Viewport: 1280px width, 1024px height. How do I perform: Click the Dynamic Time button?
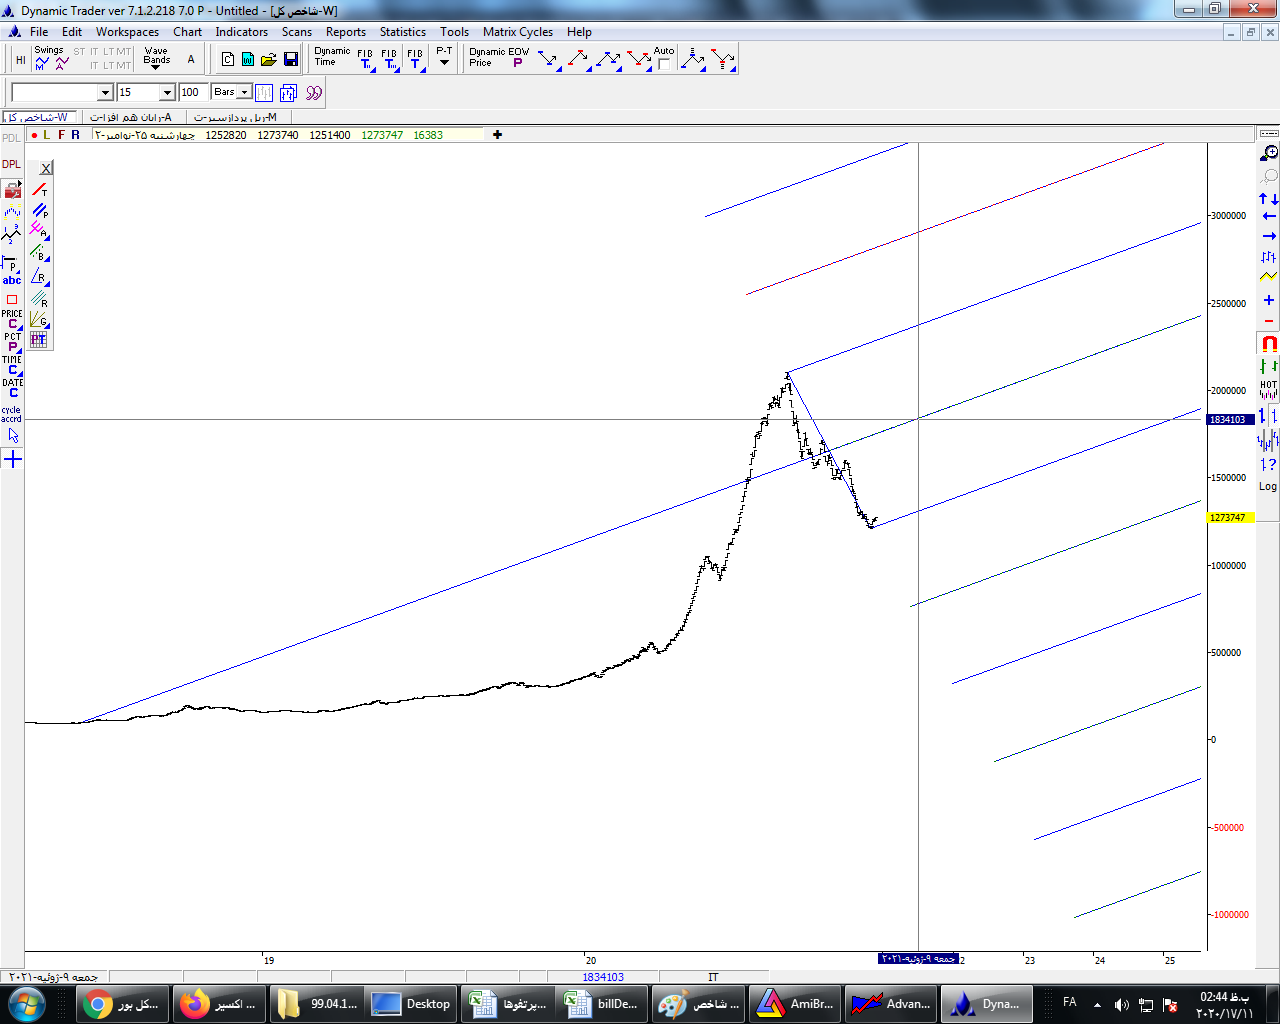(331, 57)
